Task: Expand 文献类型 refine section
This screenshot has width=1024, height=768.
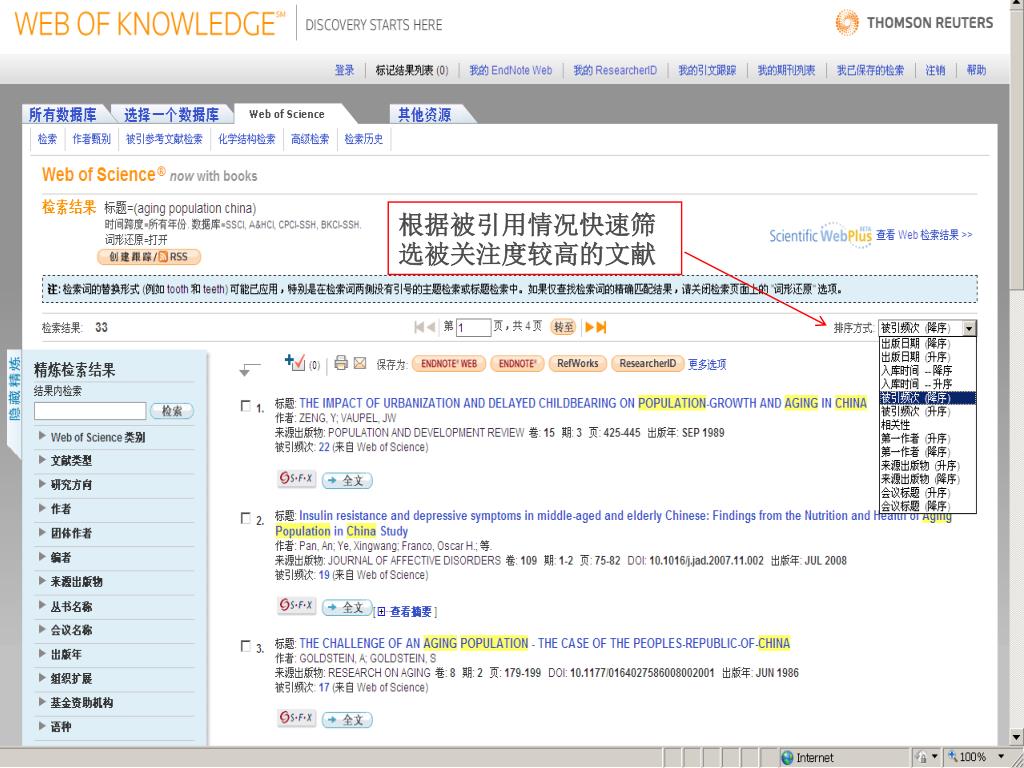Action: click(65, 460)
